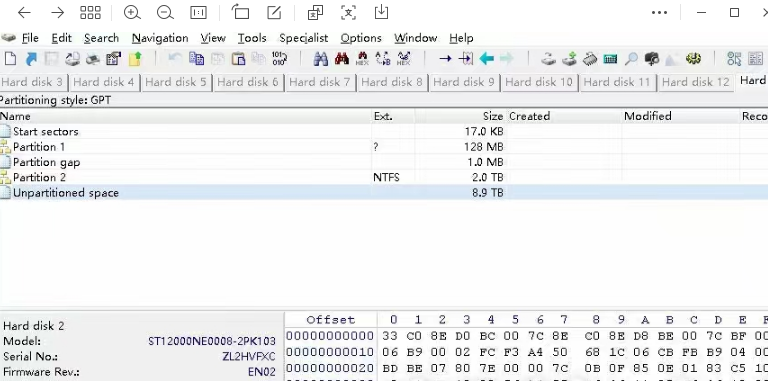Screen dimensions: 768x381
Task: Click the Open Disk icon with green plus
Action: 569,59
